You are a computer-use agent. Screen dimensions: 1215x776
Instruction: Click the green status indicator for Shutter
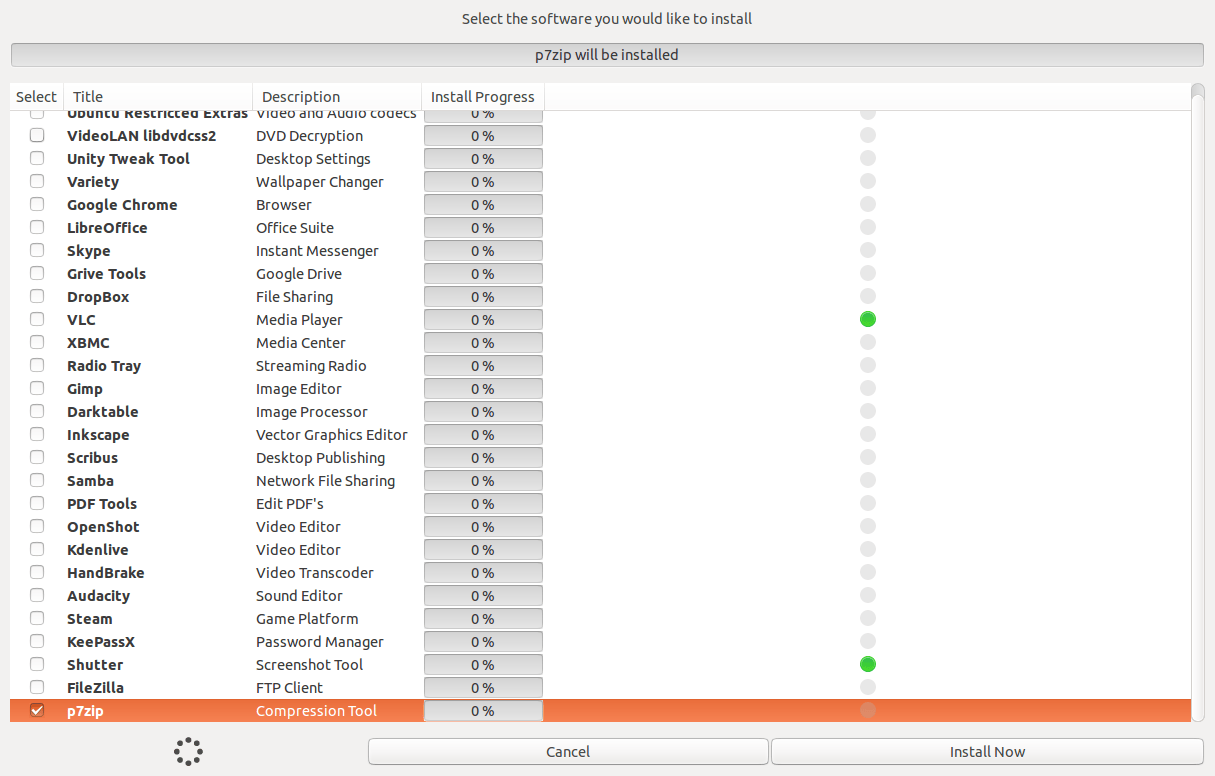click(867, 664)
